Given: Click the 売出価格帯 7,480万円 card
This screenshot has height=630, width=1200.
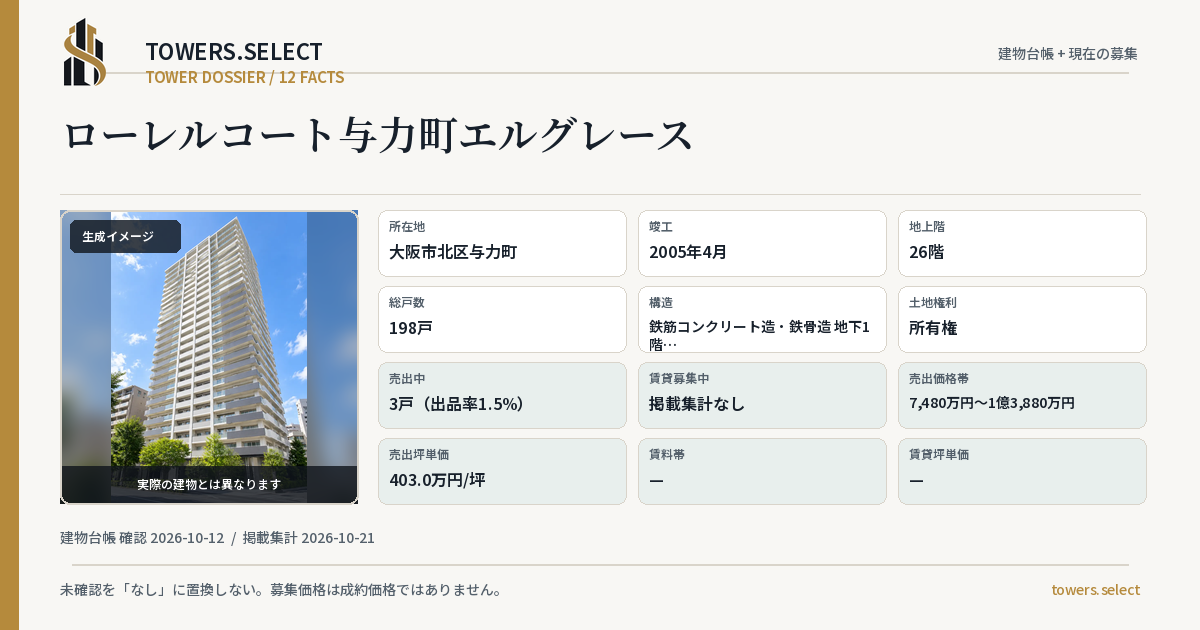Looking at the screenshot, I should pyautogui.click(x=1022, y=395).
